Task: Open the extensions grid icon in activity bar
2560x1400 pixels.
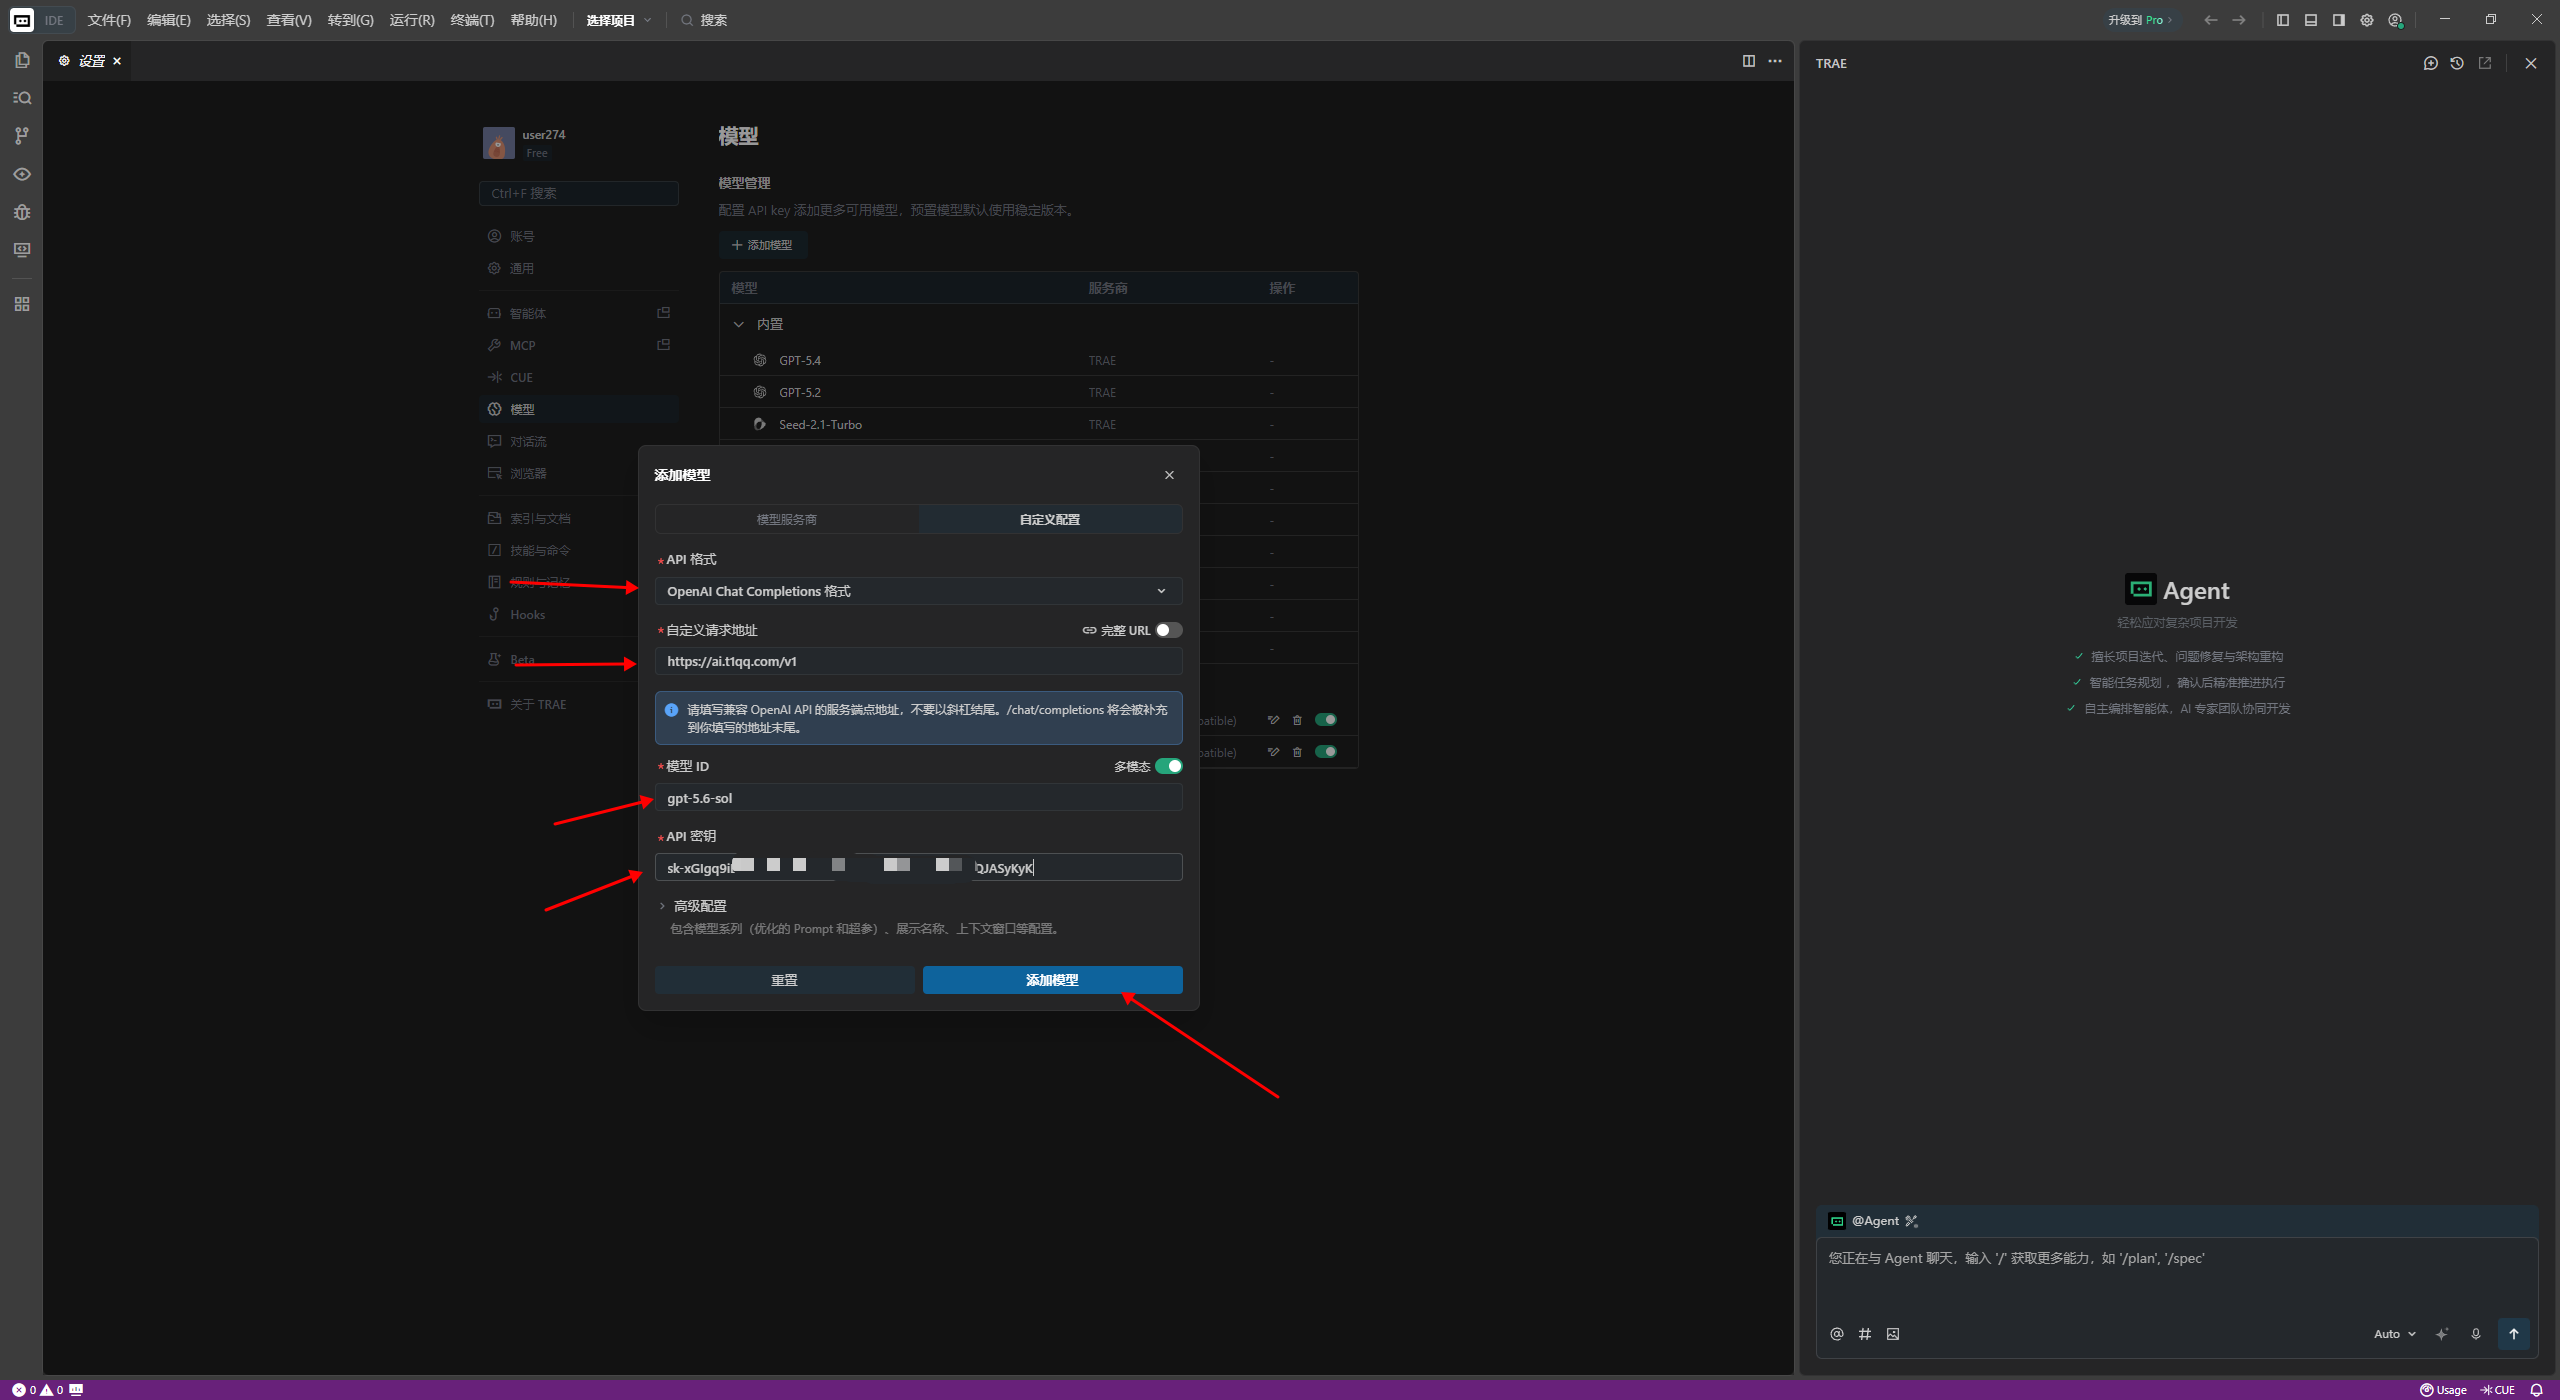Action: point(22,304)
